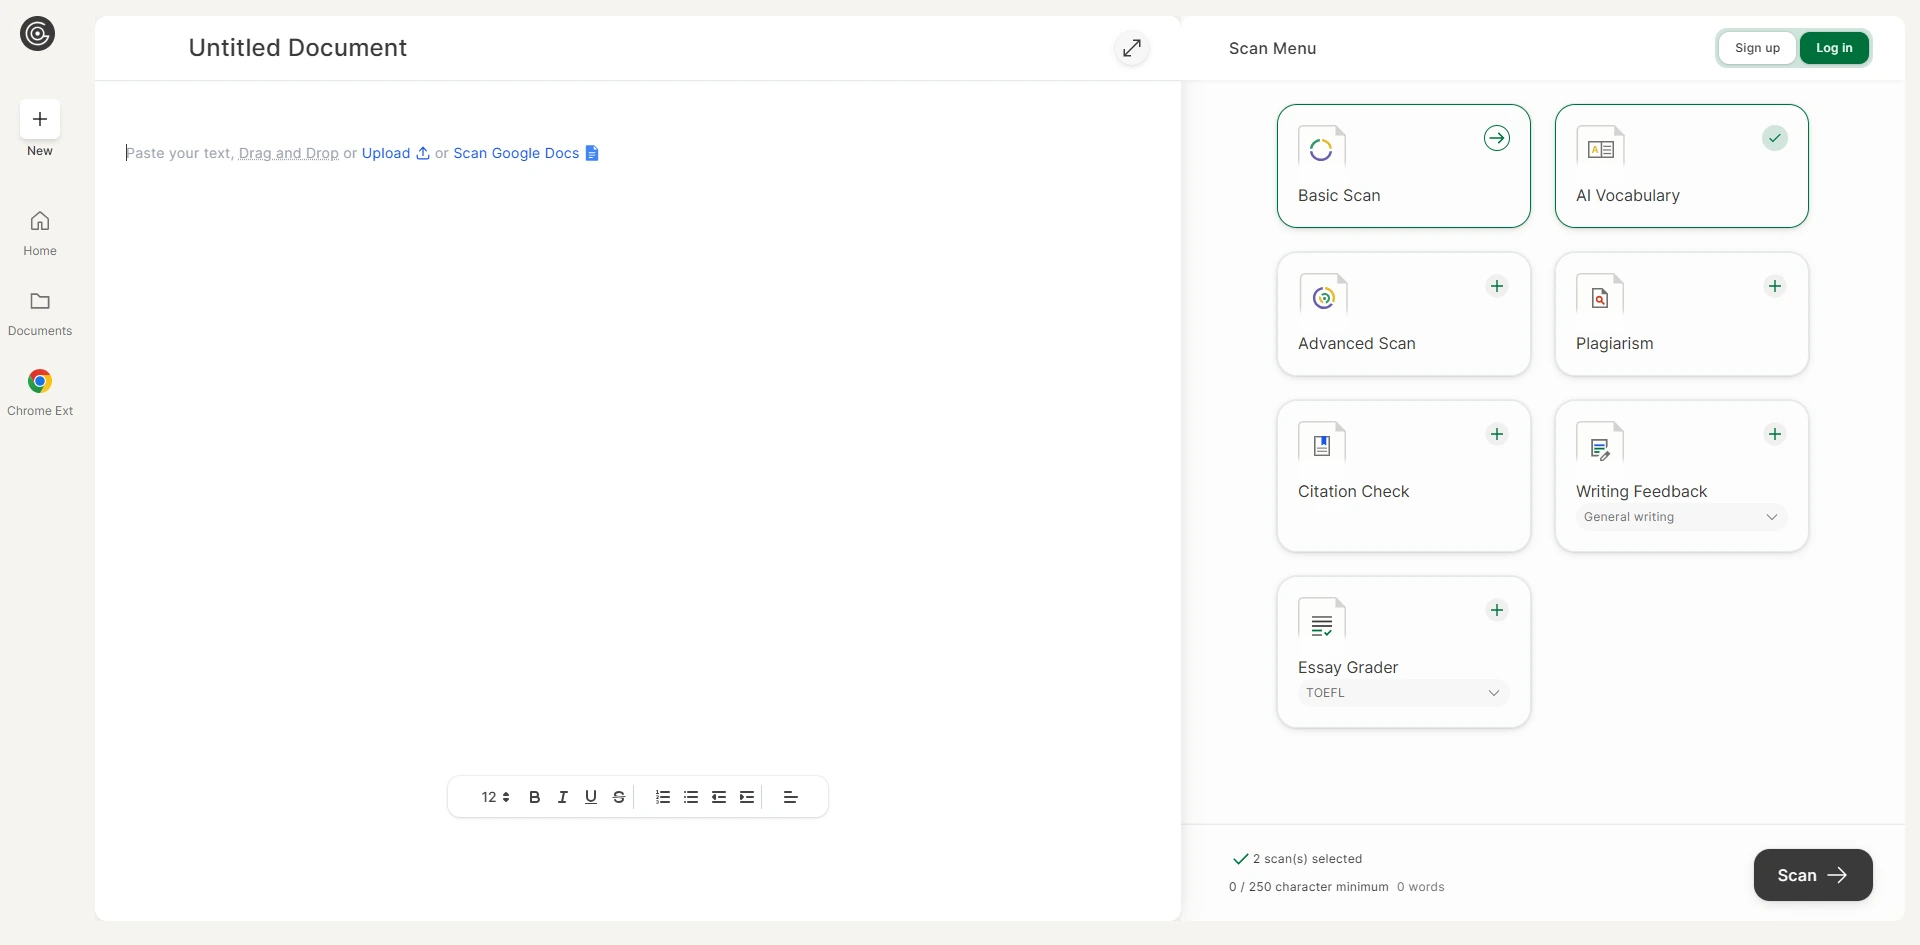Add Writing Feedback with plus toggle
Screen dimensions: 1920x945
point(1775,434)
